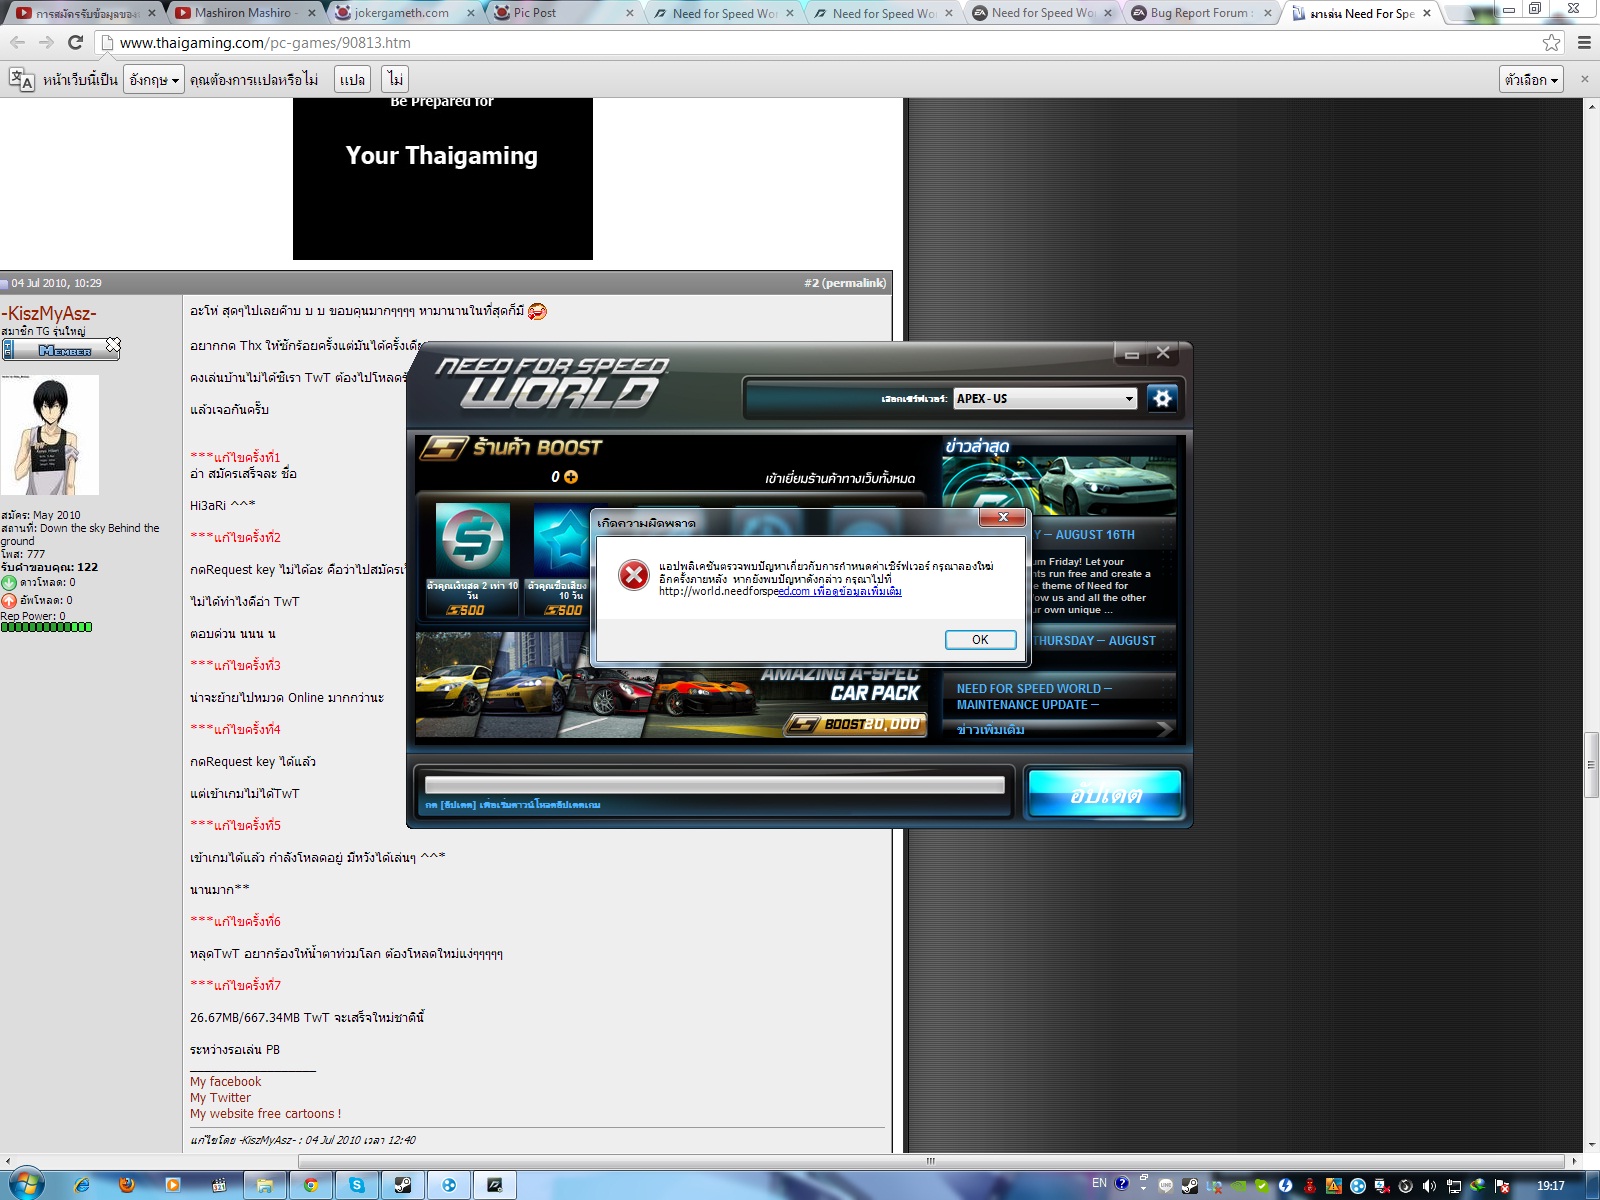Click the volume speaker icon in tray

pyautogui.click(x=1429, y=1186)
